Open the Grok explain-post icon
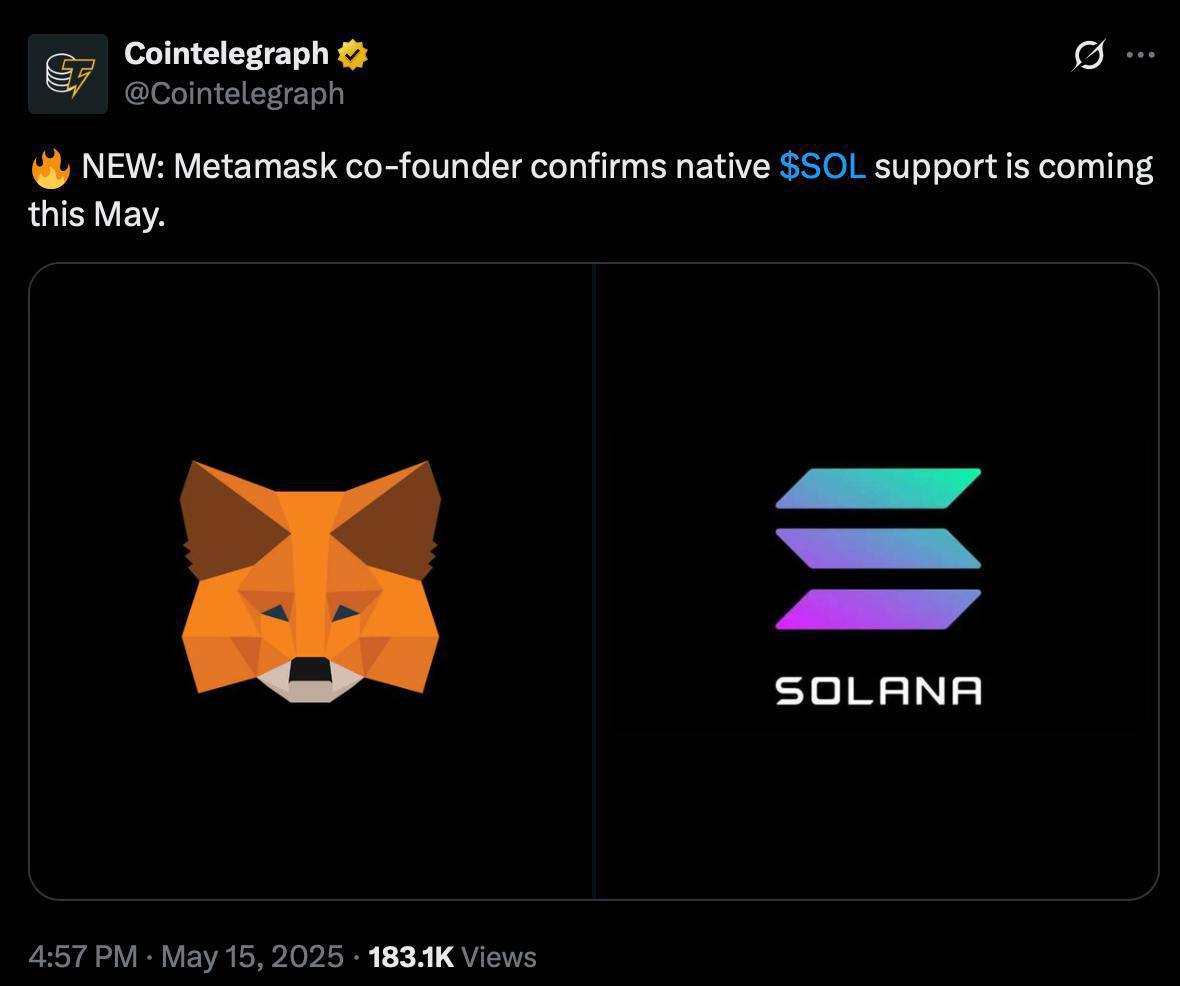Image resolution: width=1180 pixels, height=986 pixels. [x=1088, y=55]
